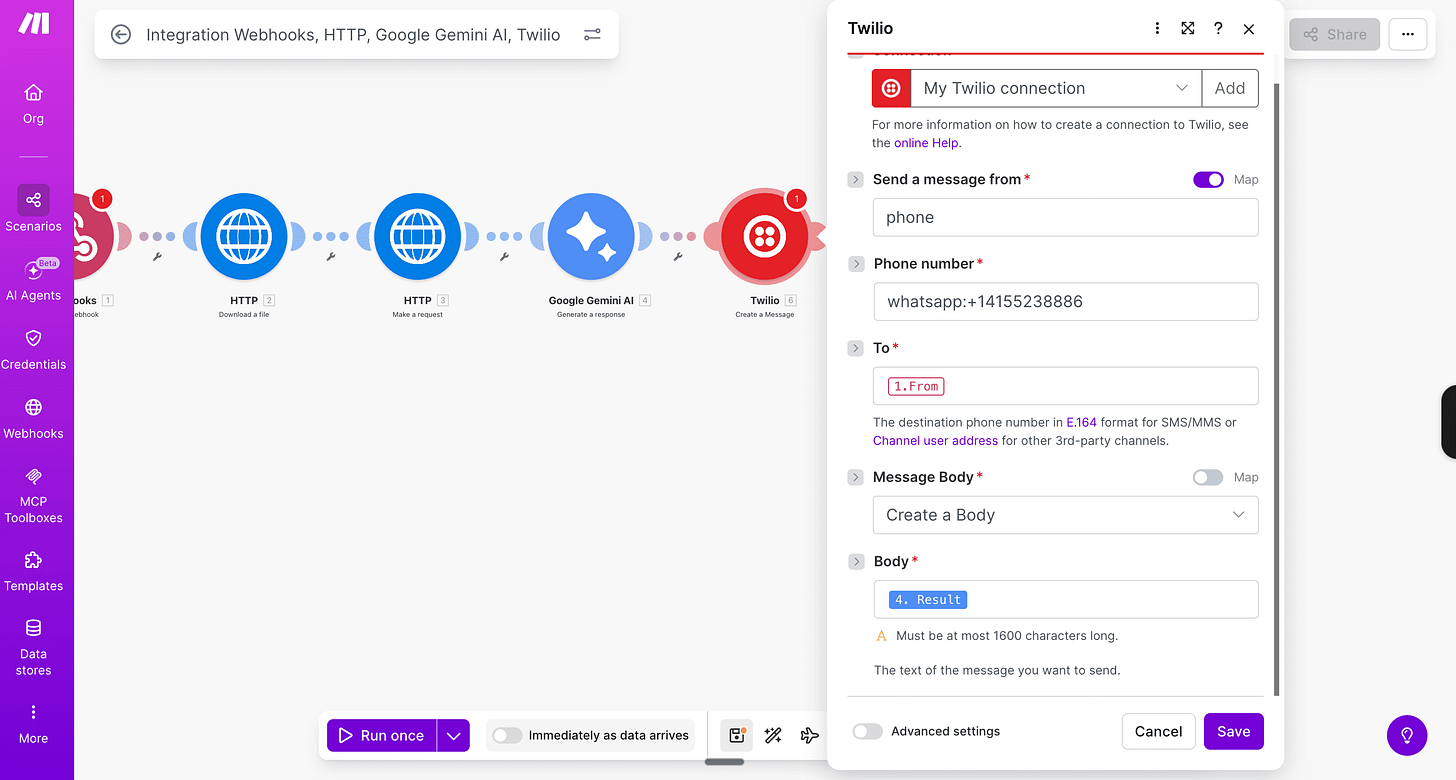1456x780 pixels.
Task: Open Twilio panel three-dot options menu
Action: pyautogui.click(x=1157, y=29)
